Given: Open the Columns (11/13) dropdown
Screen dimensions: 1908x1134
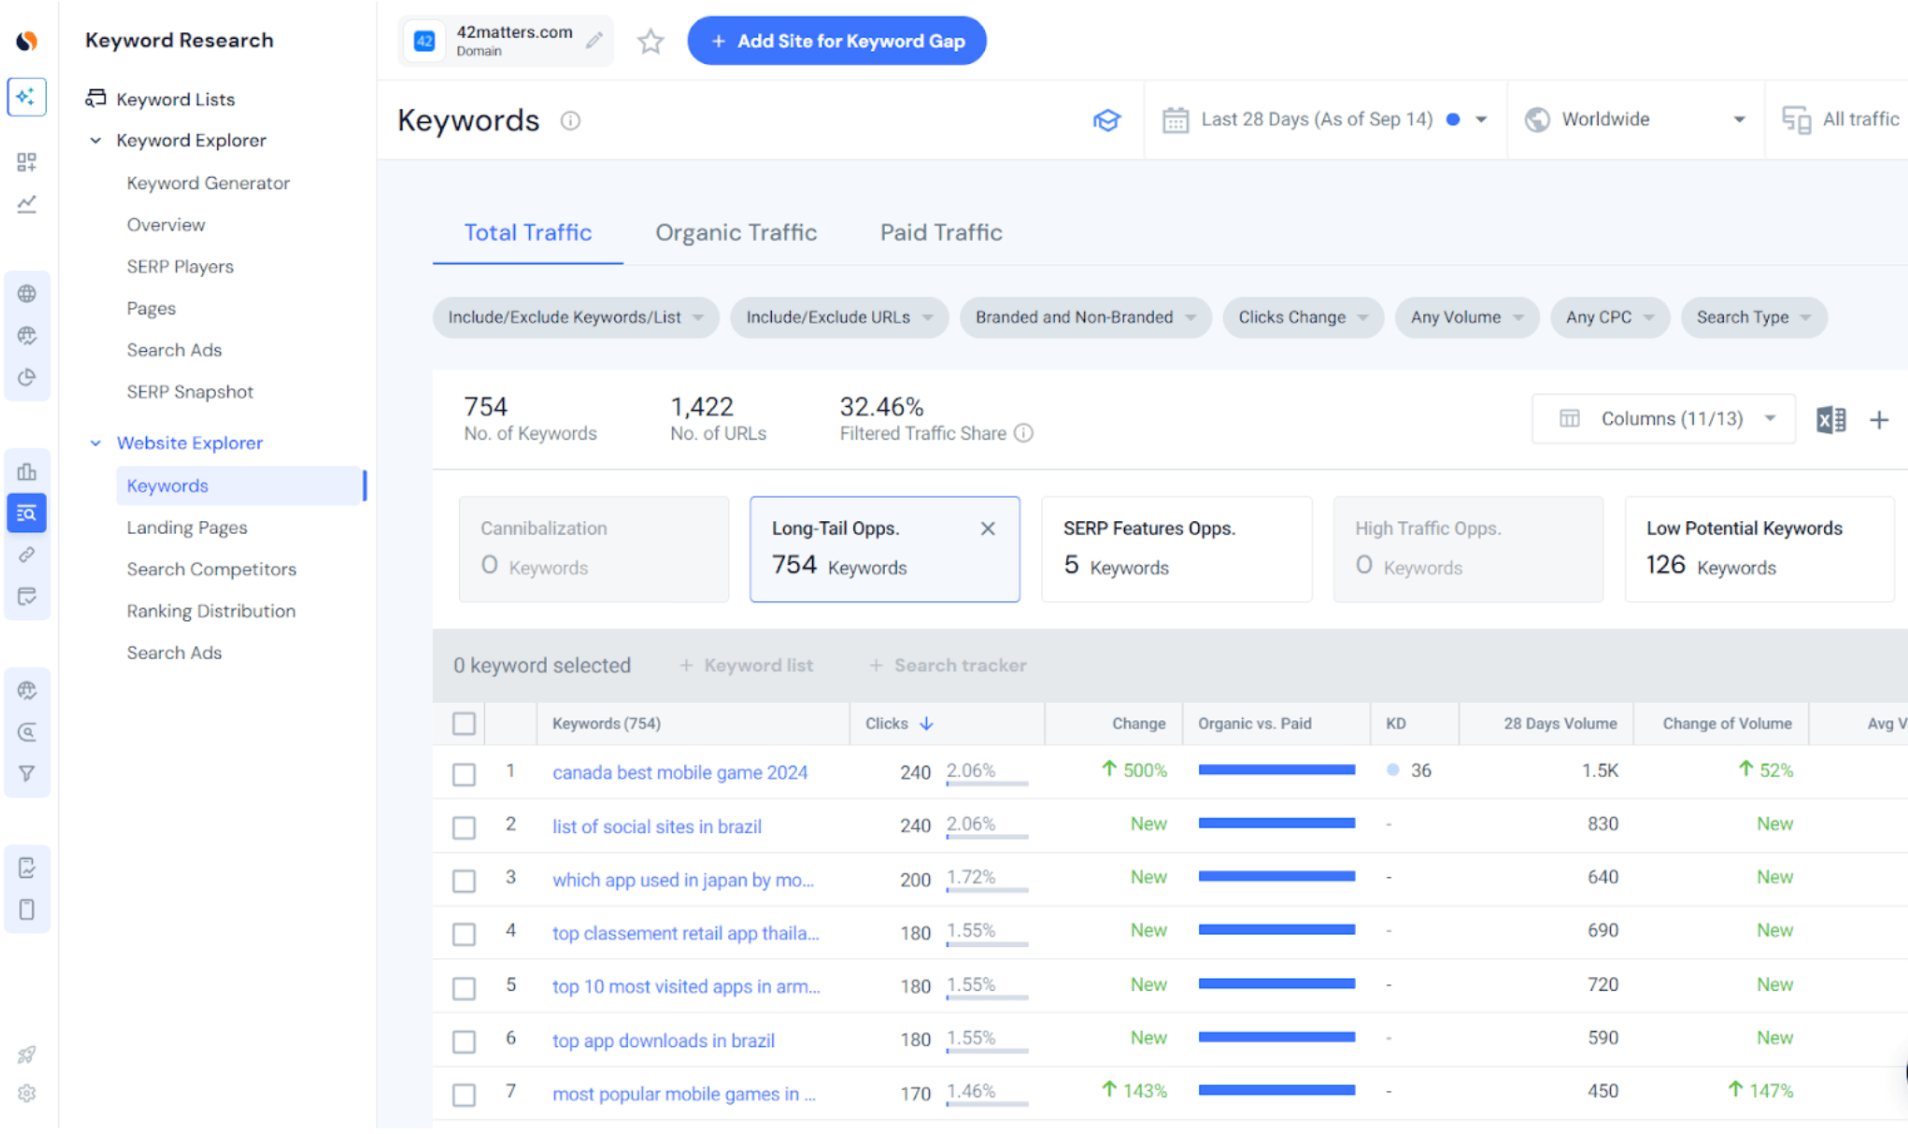Looking at the screenshot, I should (1663, 418).
